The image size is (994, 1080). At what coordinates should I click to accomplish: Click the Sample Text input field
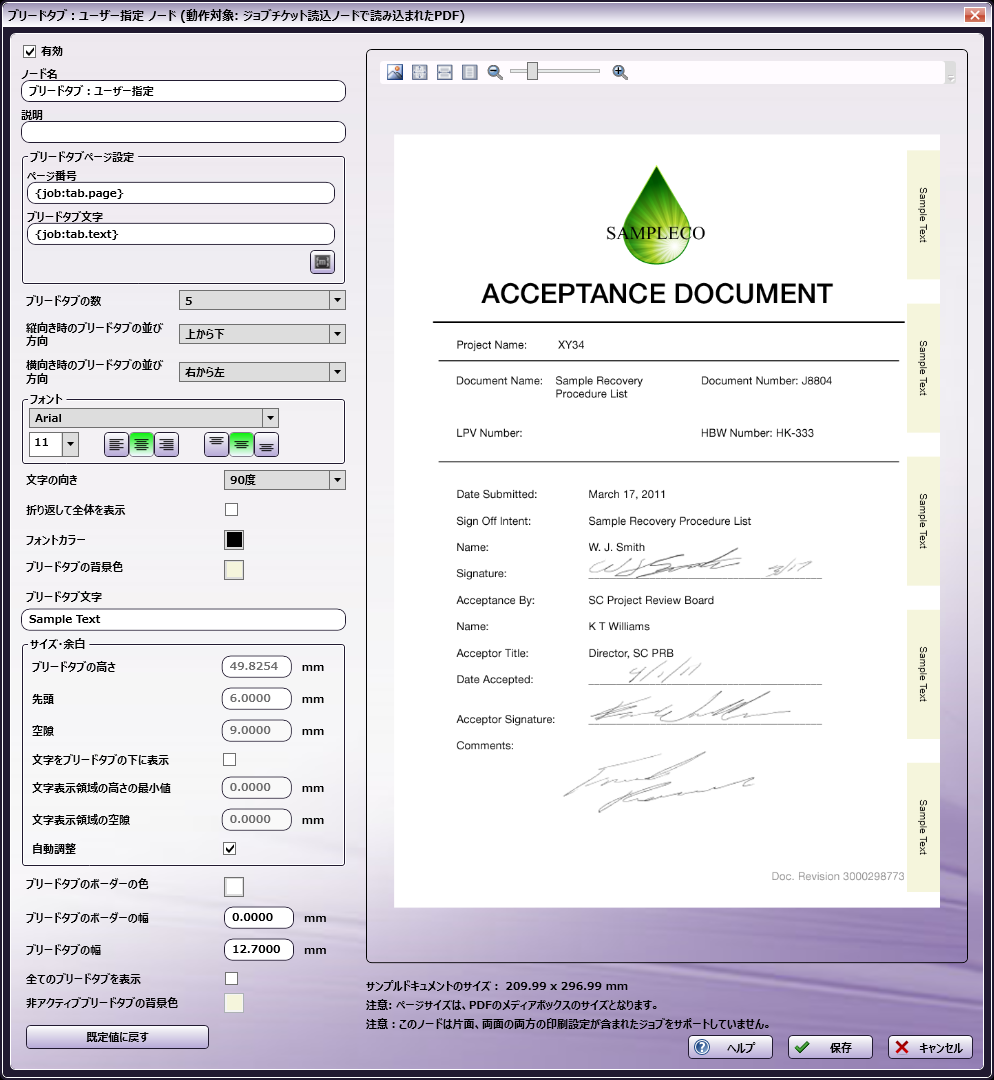tap(183, 619)
